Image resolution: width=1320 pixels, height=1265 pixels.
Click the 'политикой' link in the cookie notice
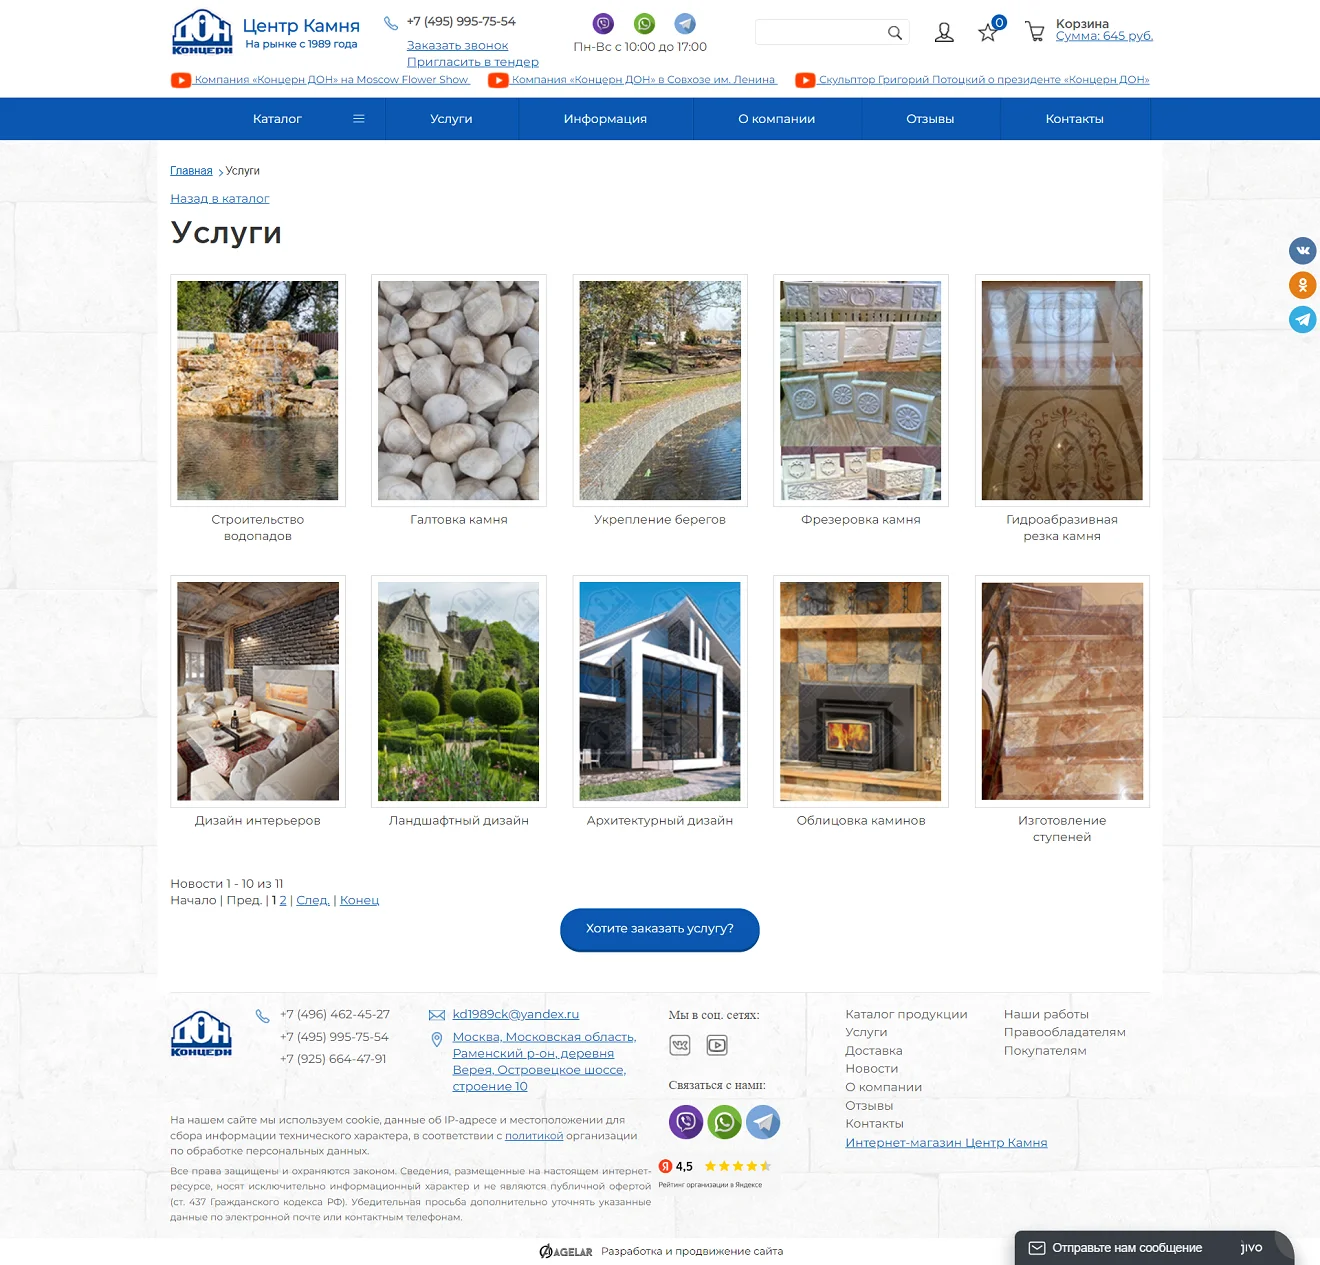coord(534,1136)
